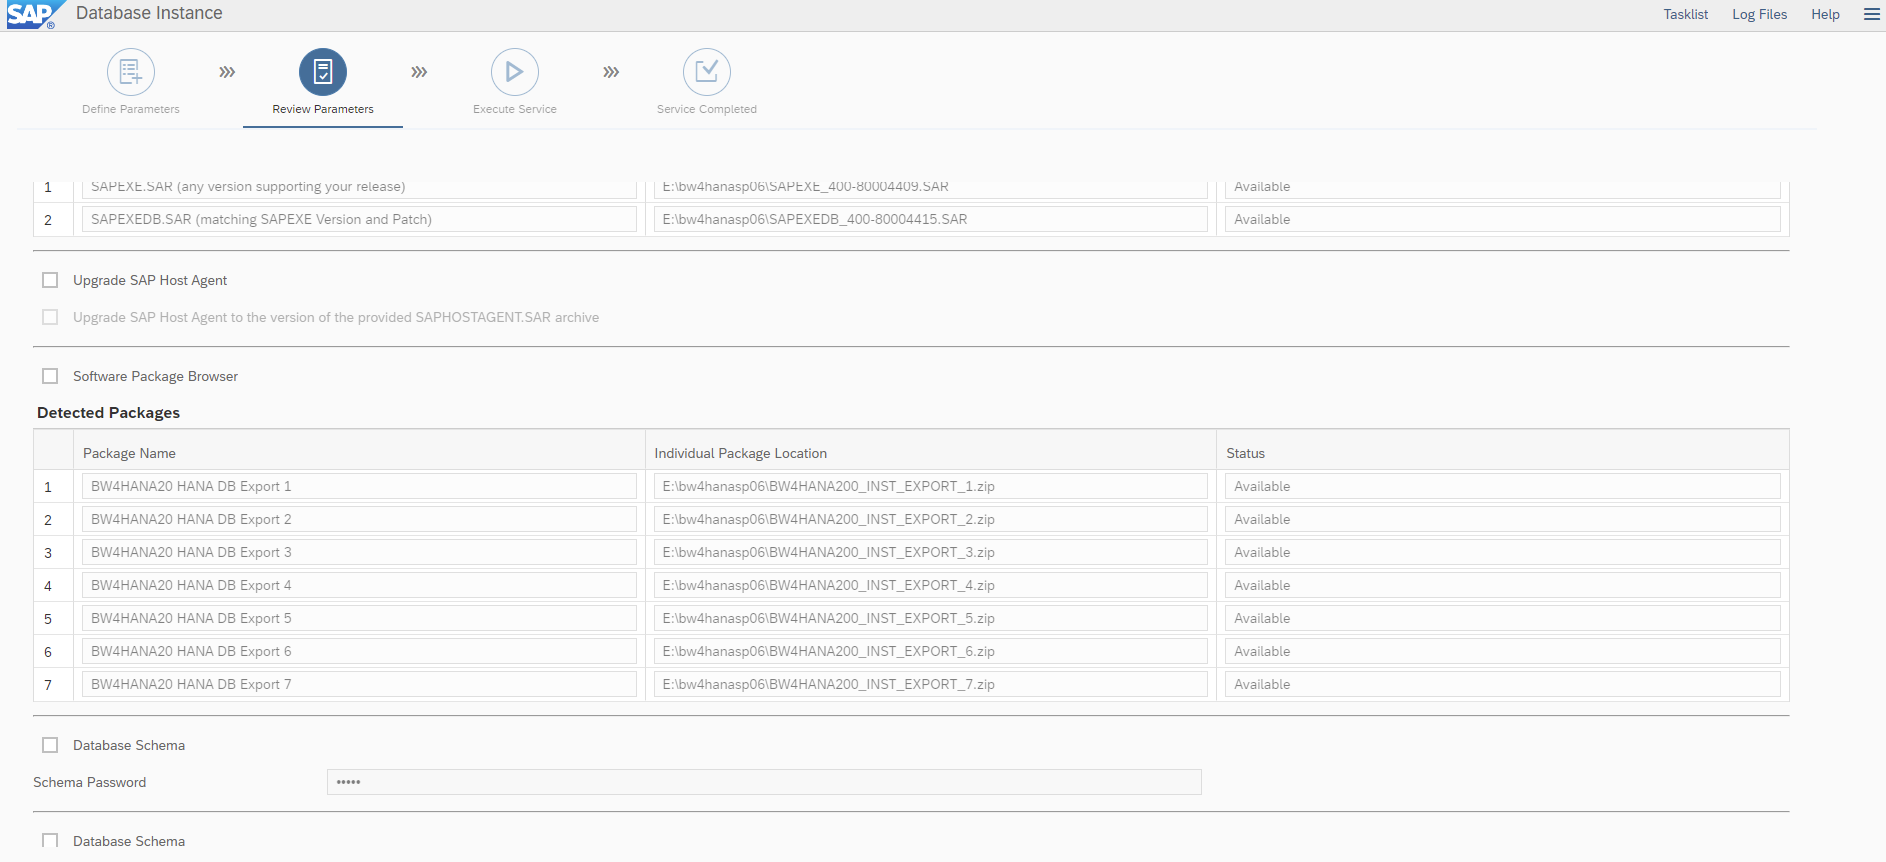The height and width of the screenshot is (862, 1886).
Task: Click row number 5 in Detected Packages
Action: click(x=48, y=619)
